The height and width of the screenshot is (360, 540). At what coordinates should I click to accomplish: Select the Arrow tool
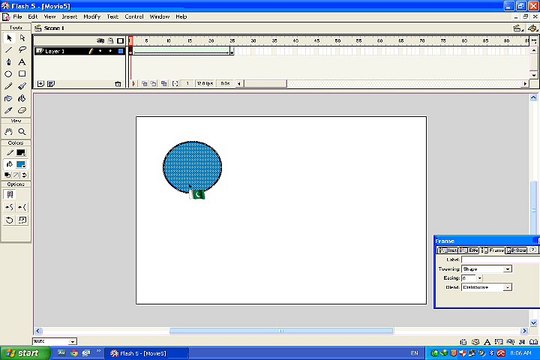pyautogui.click(x=9, y=38)
